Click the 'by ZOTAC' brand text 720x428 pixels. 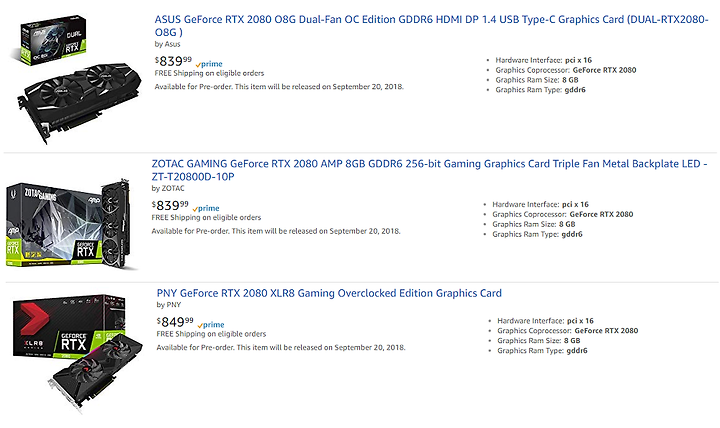point(168,188)
